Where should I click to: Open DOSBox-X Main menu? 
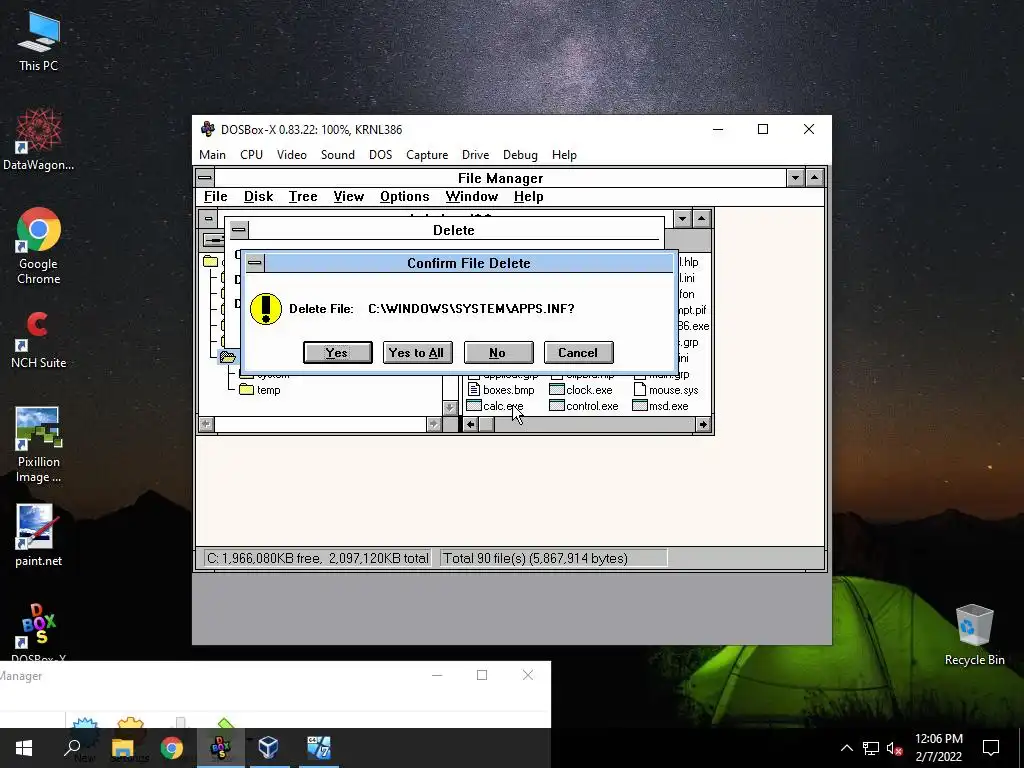[212, 155]
